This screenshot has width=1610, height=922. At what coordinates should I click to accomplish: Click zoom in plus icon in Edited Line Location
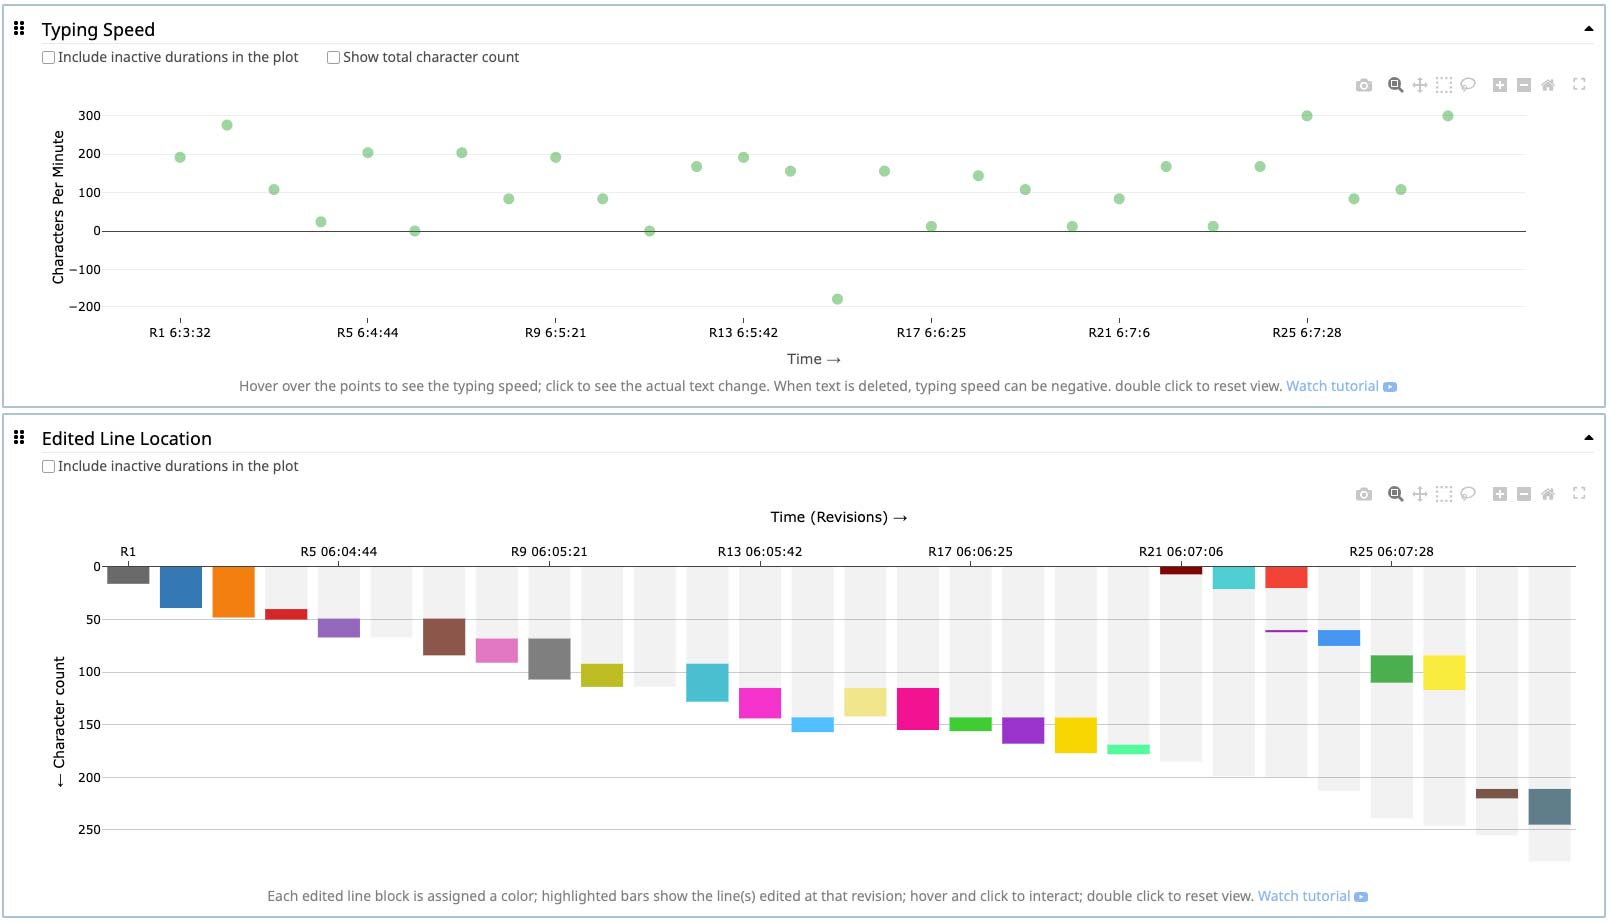point(1499,494)
